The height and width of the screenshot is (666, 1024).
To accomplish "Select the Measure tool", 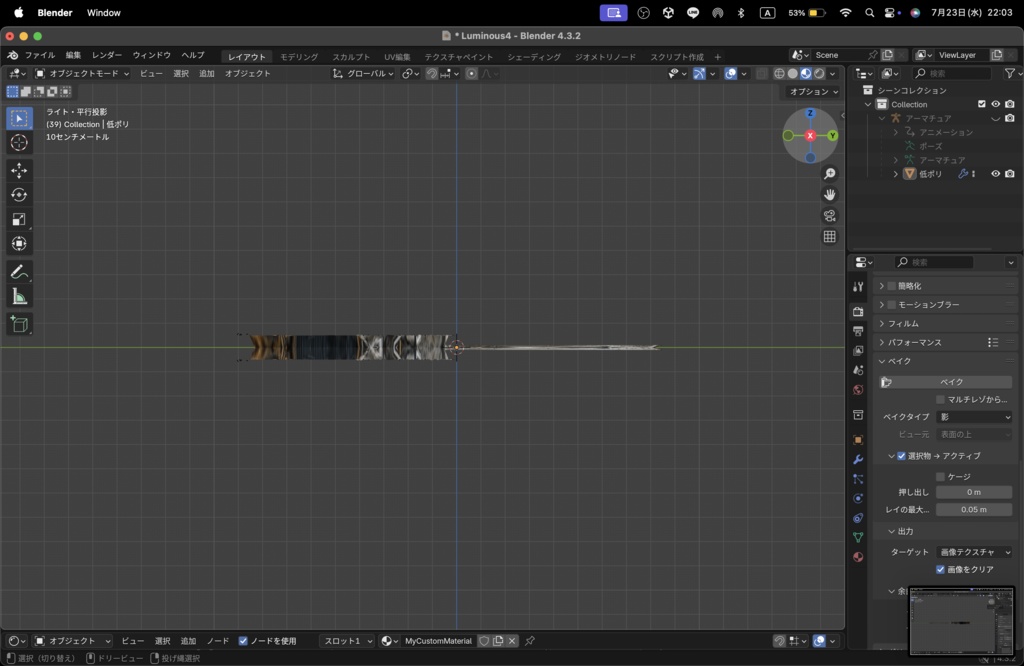I will [x=19, y=296].
